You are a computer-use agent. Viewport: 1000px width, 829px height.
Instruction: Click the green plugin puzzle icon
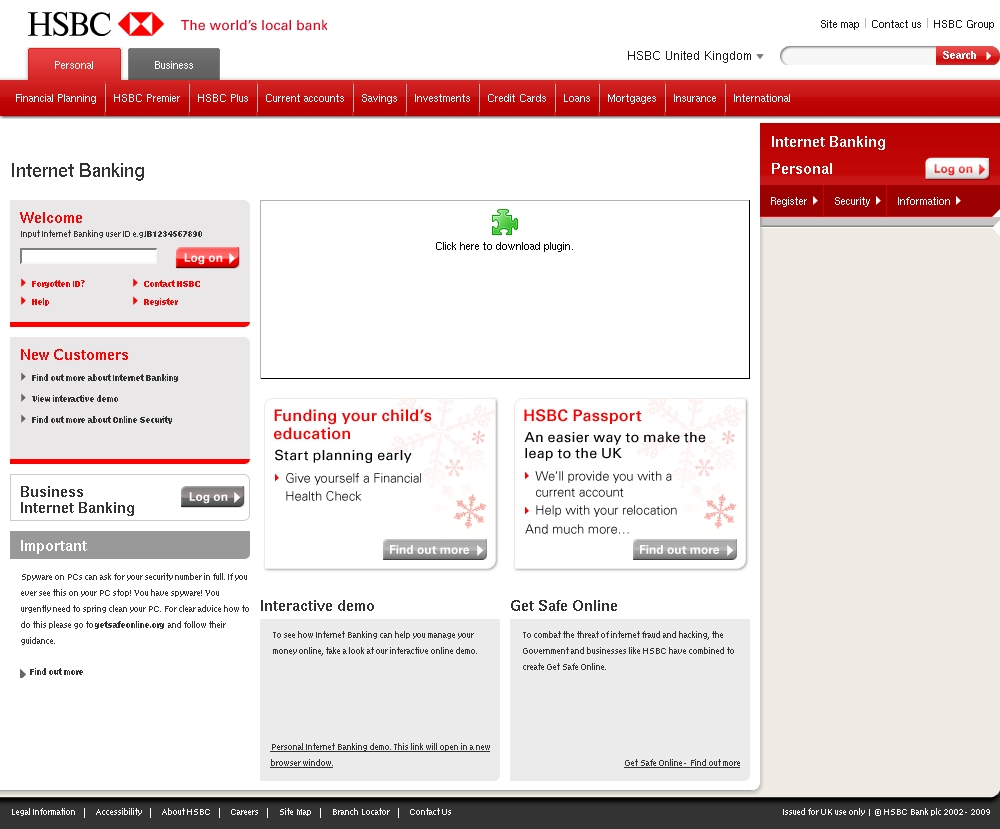click(504, 222)
